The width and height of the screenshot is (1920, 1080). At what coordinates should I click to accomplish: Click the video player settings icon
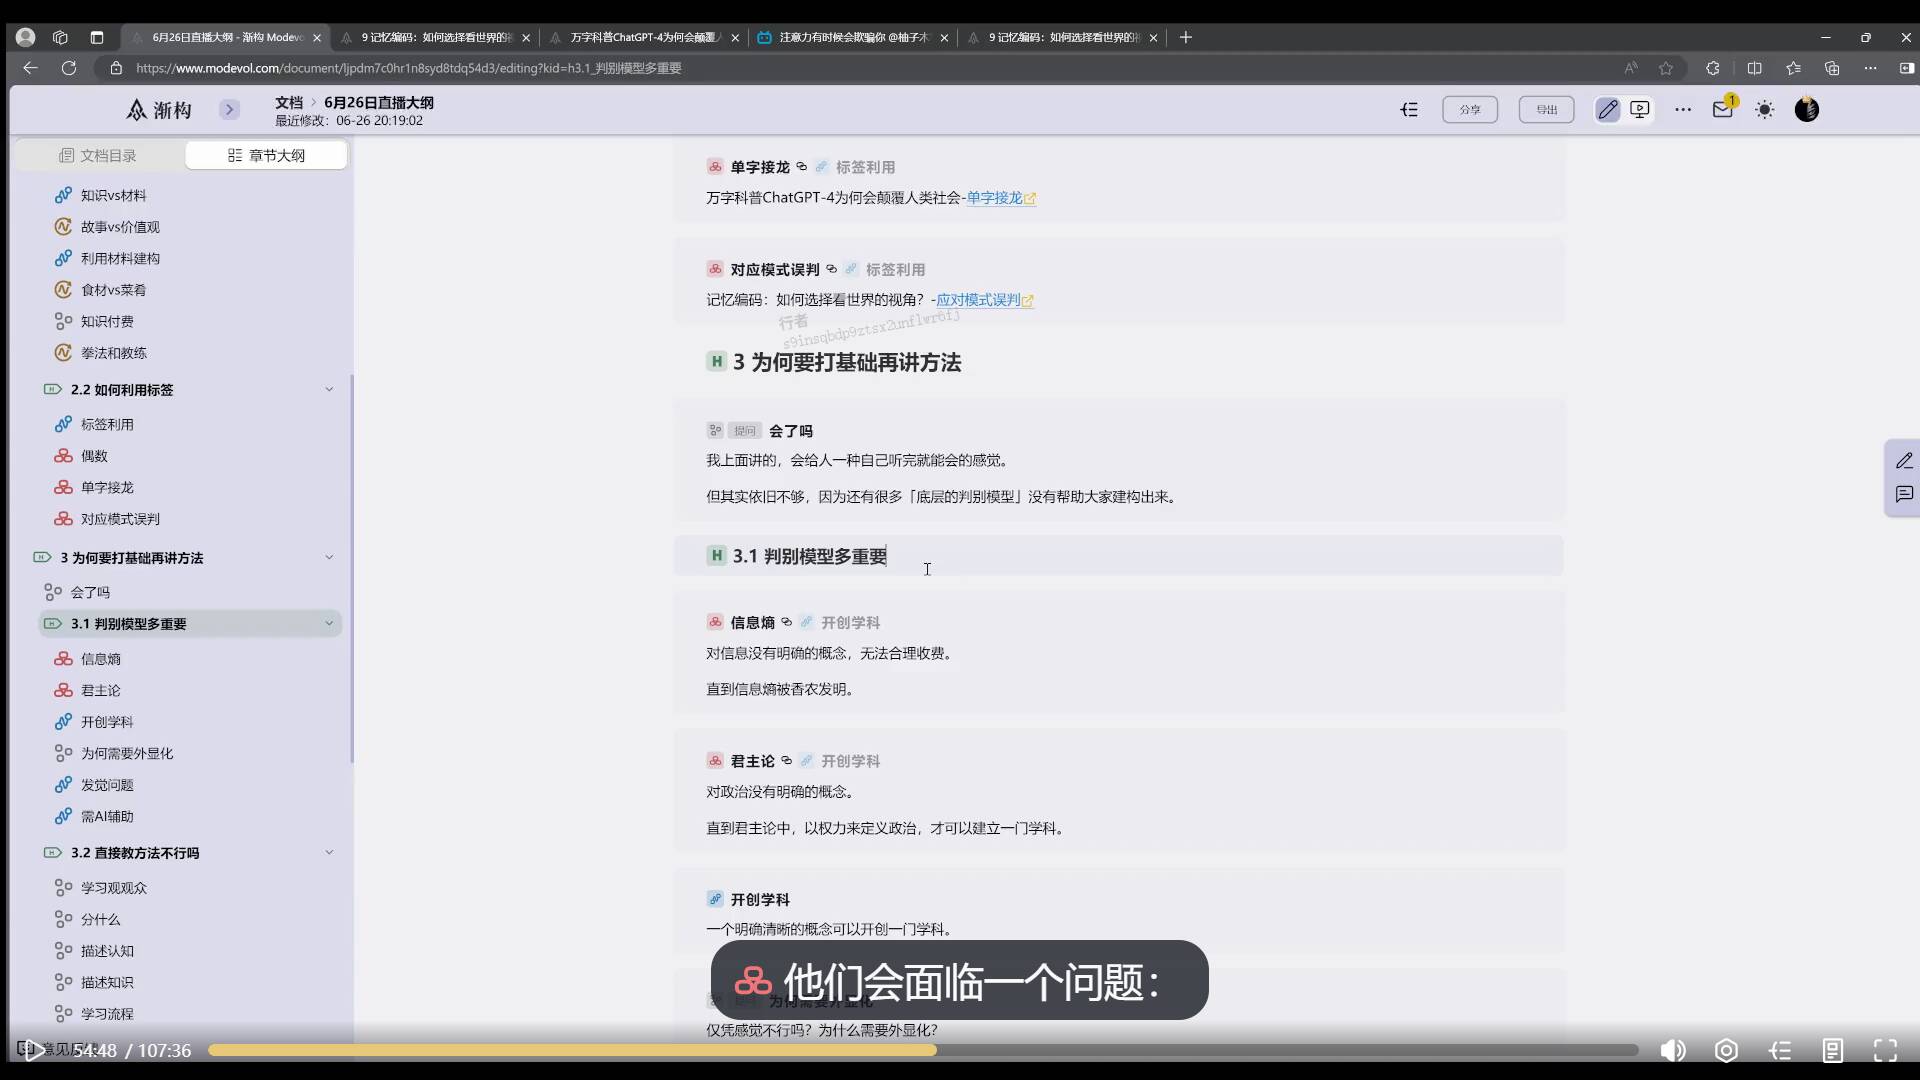tap(1726, 1050)
